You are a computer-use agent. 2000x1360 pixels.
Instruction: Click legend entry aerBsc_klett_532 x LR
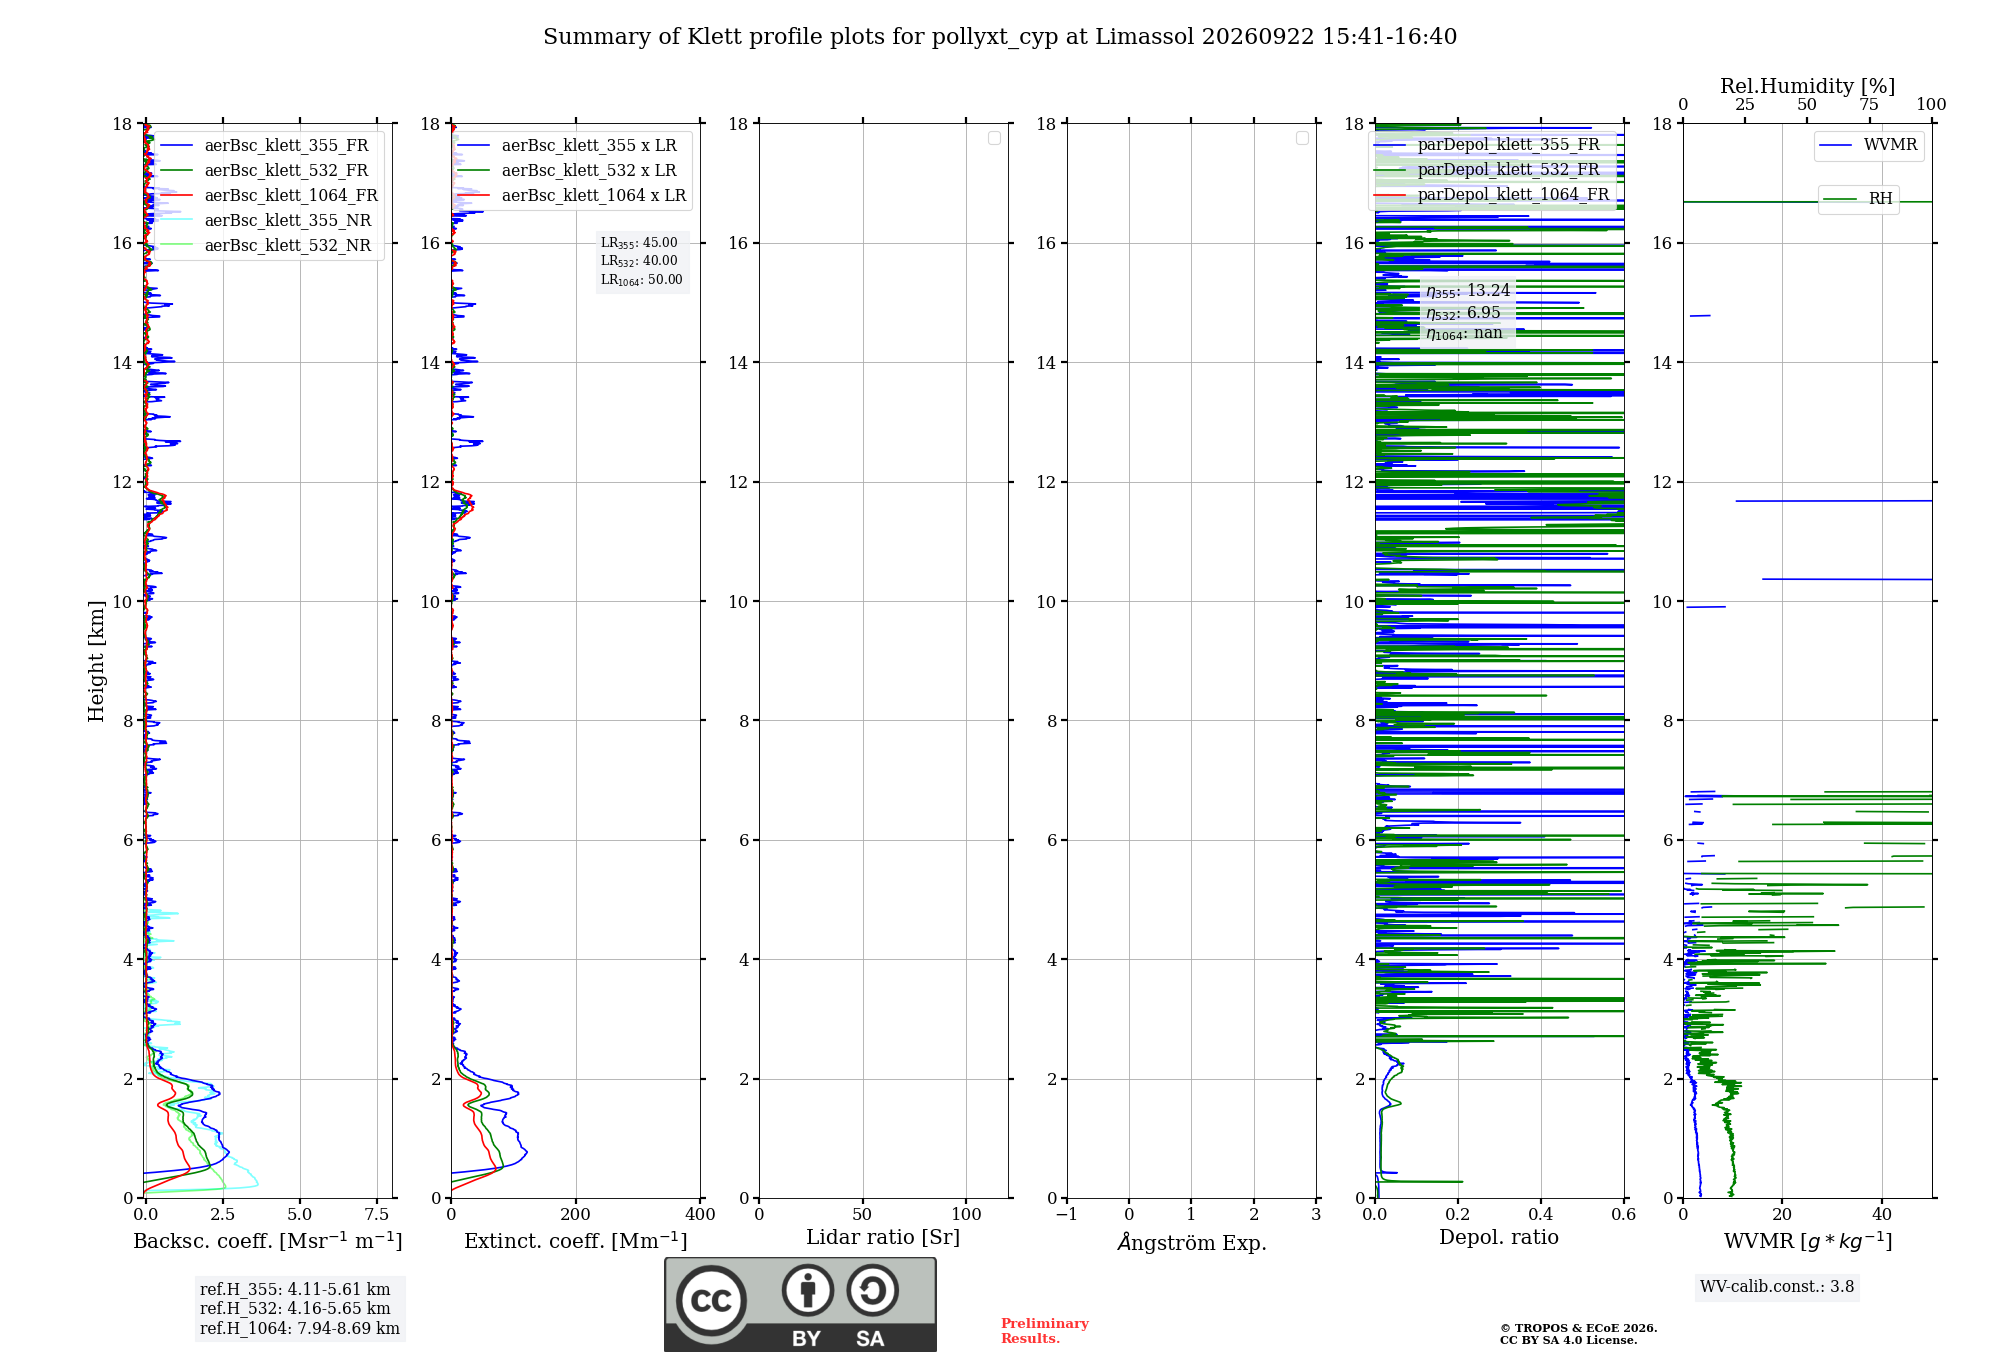[567, 170]
